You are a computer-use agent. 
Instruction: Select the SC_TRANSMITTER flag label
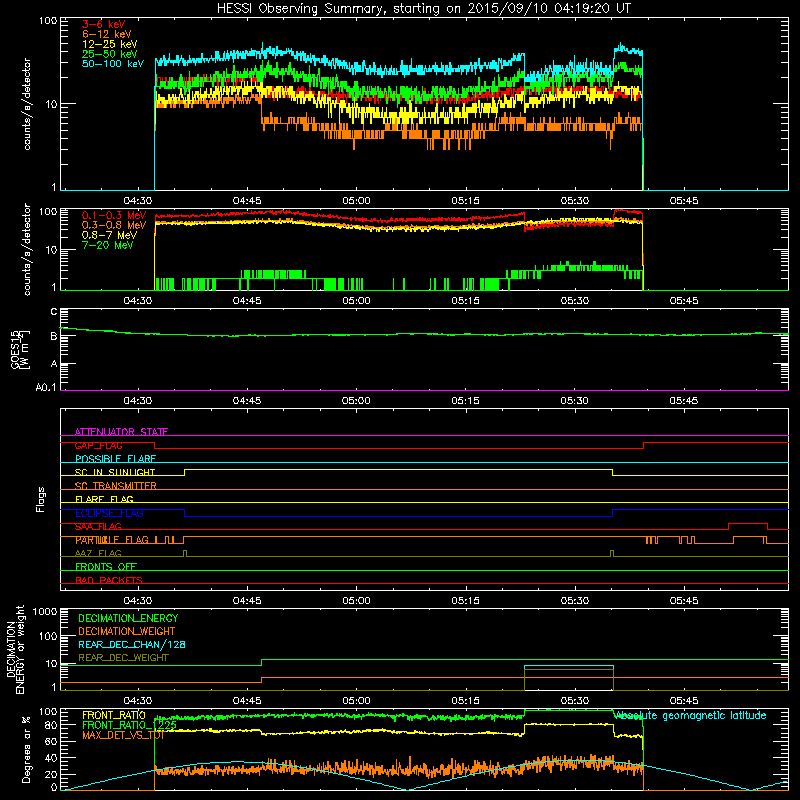[116, 486]
